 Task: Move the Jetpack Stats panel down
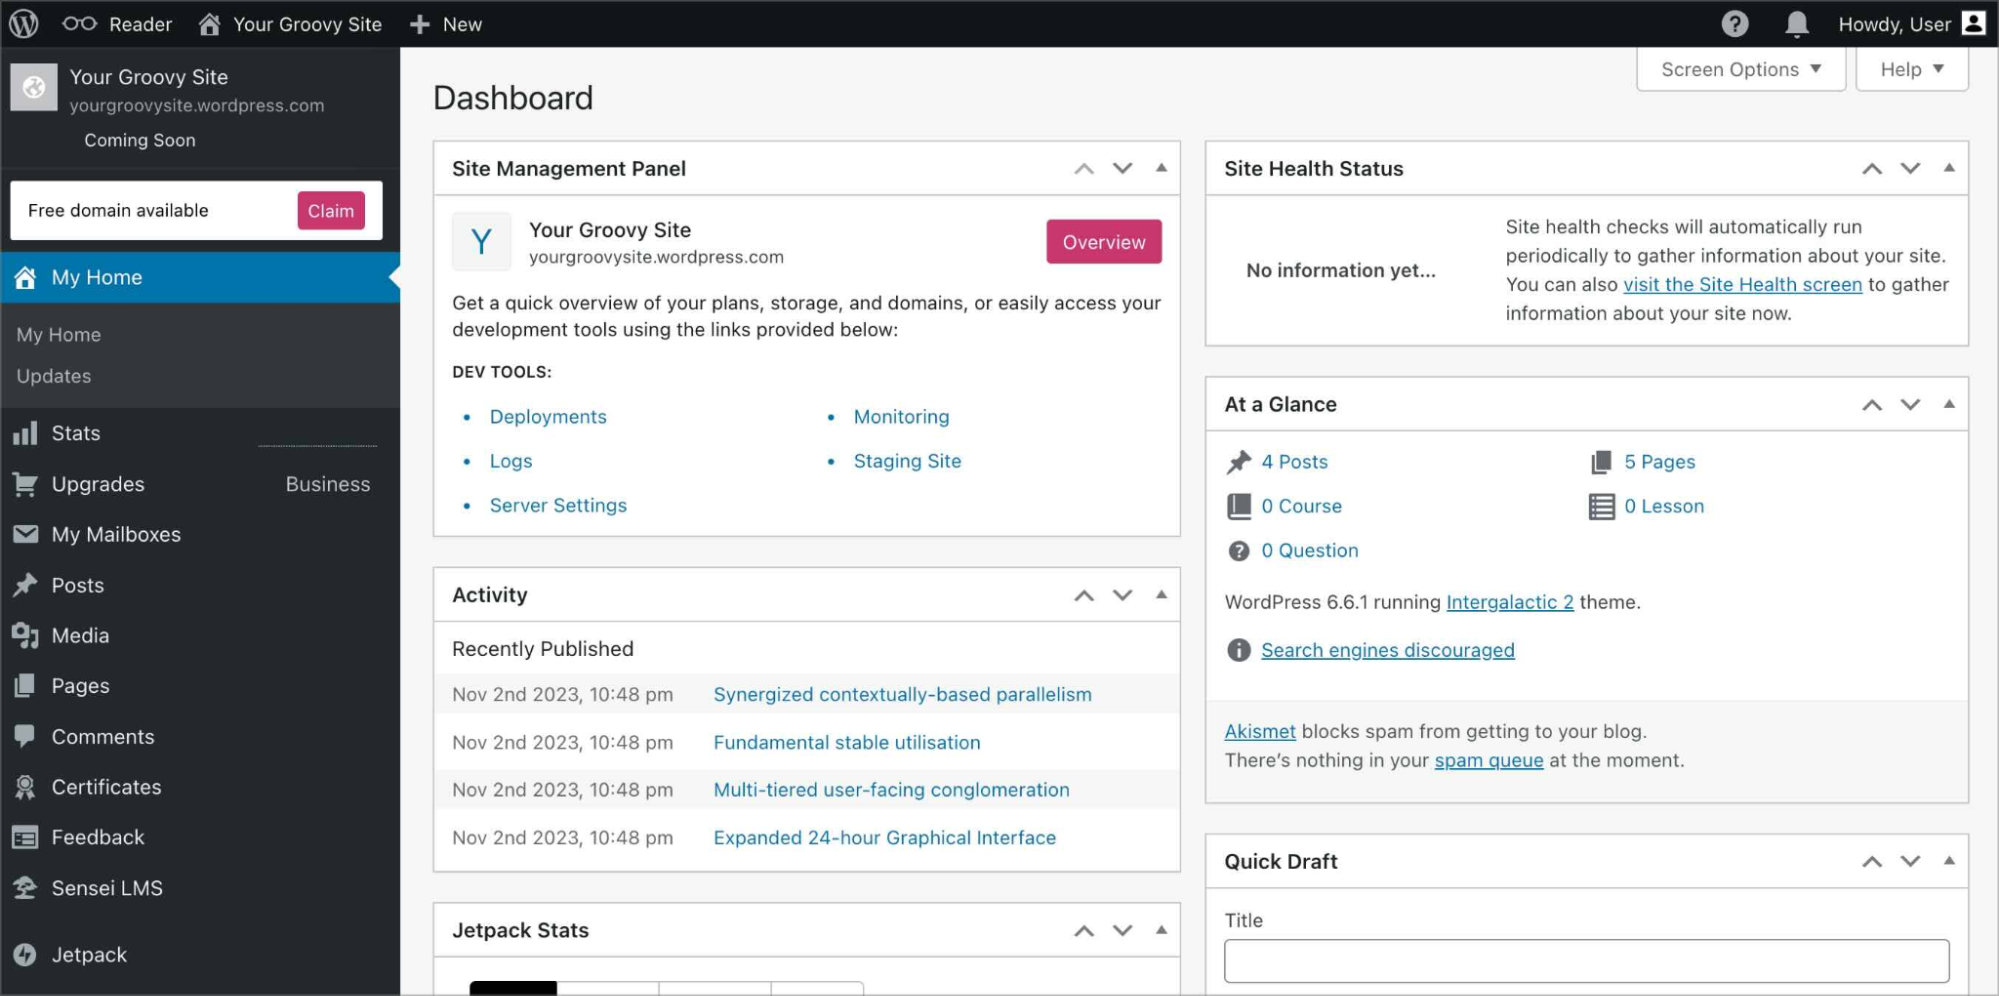click(x=1122, y=930)
